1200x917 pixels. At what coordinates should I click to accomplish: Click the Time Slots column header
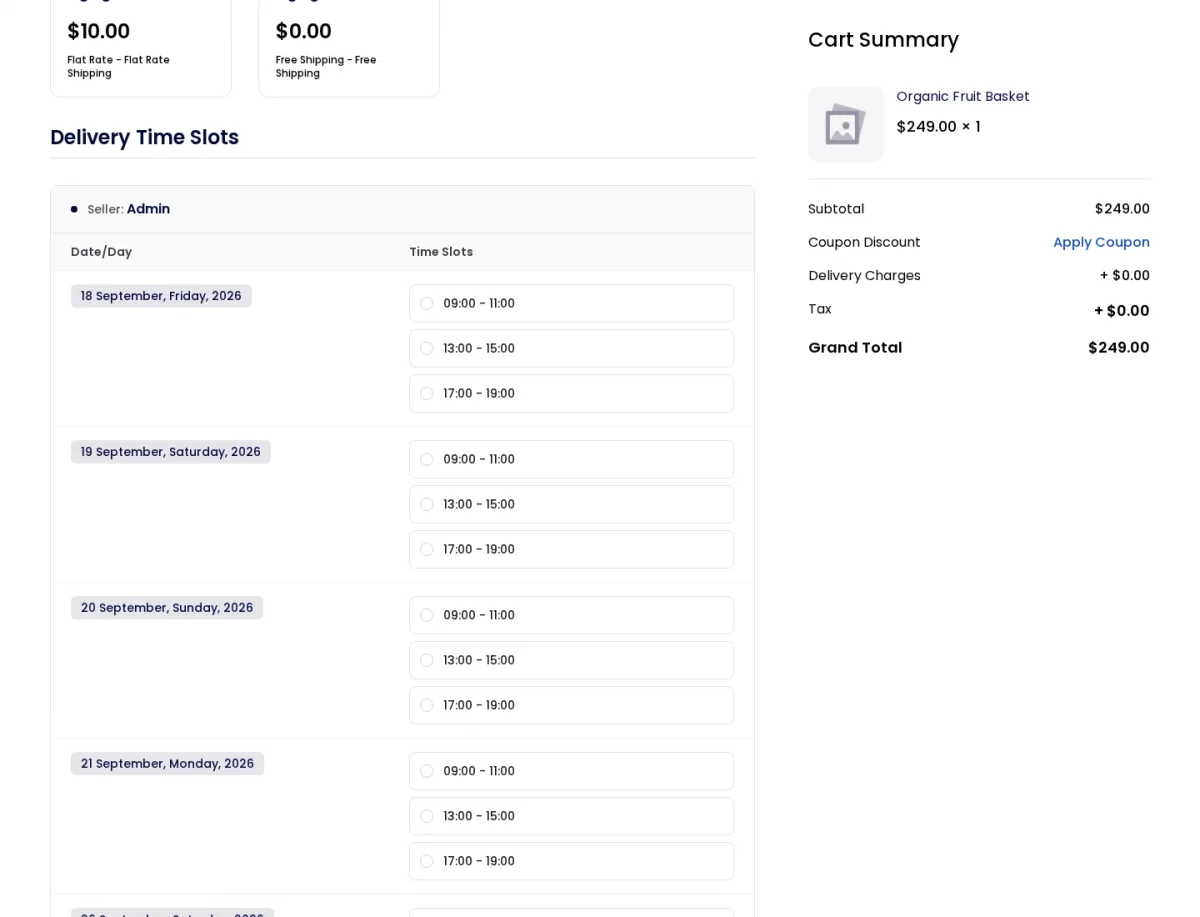441,252
